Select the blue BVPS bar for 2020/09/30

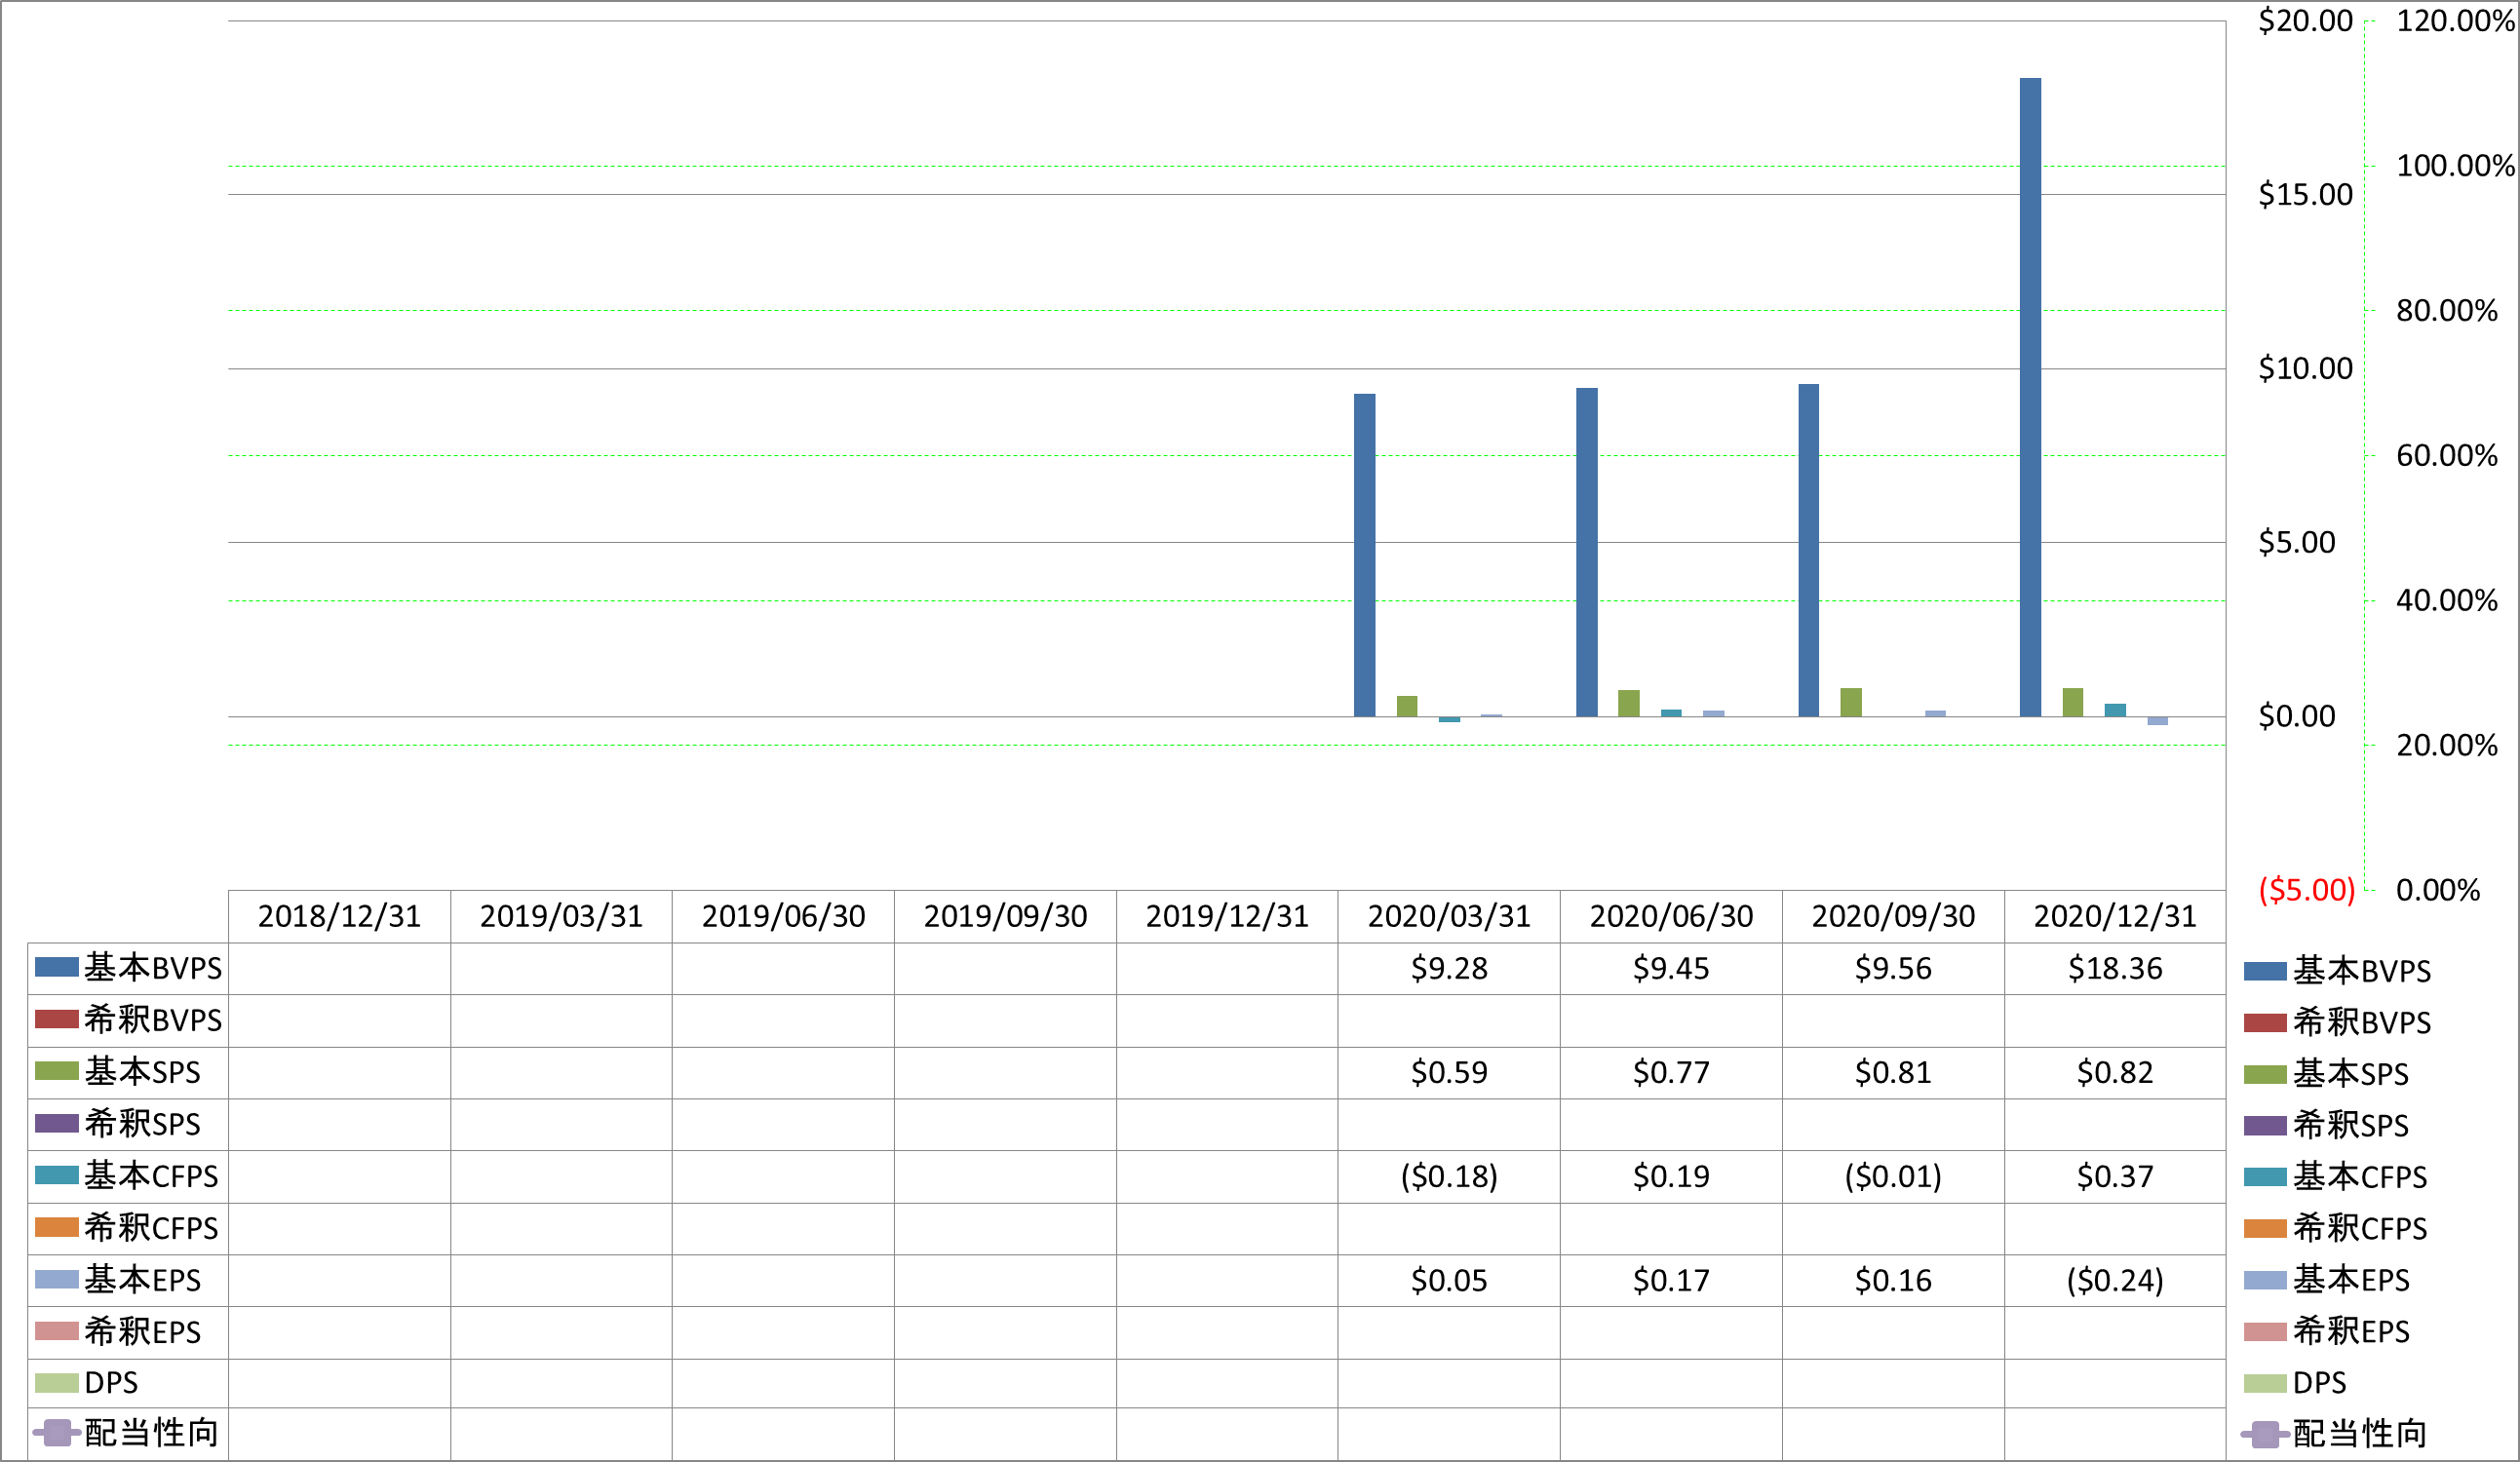click(x=1808, y=550)
